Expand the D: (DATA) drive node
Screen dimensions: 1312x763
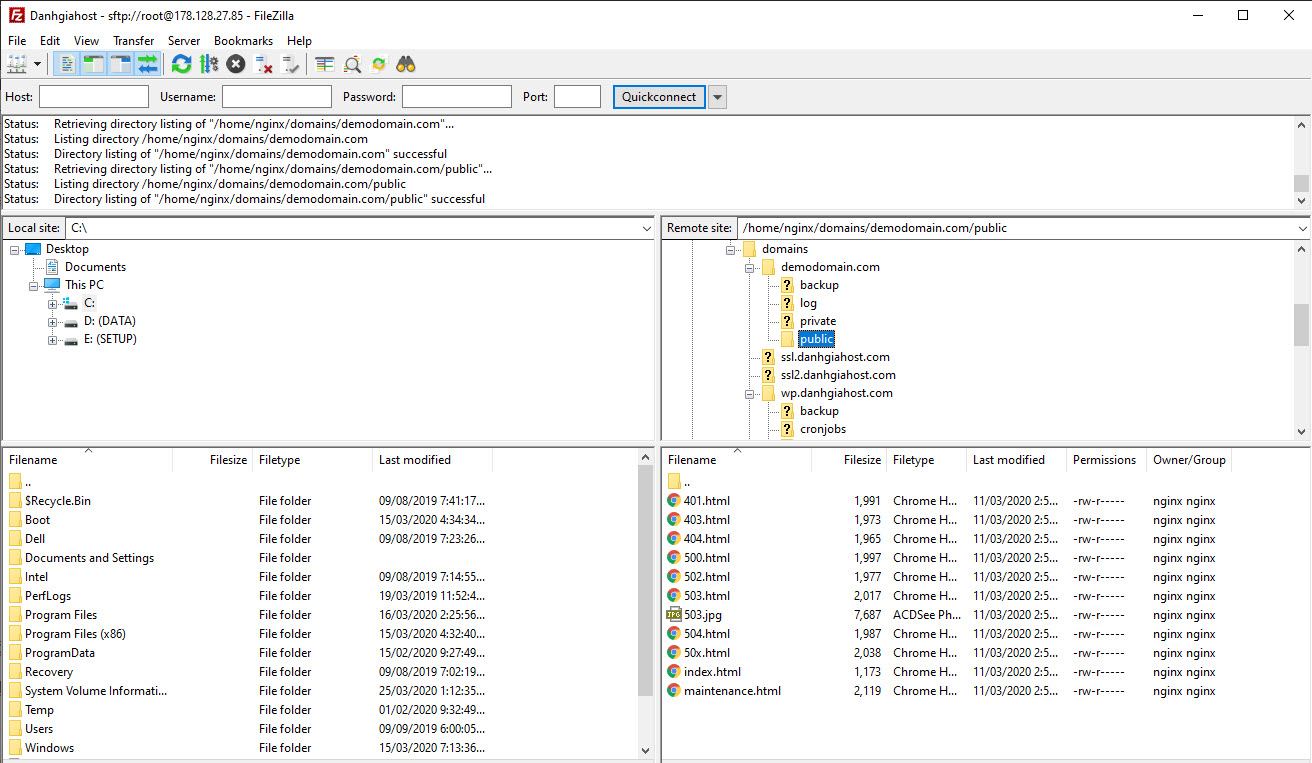53,321
